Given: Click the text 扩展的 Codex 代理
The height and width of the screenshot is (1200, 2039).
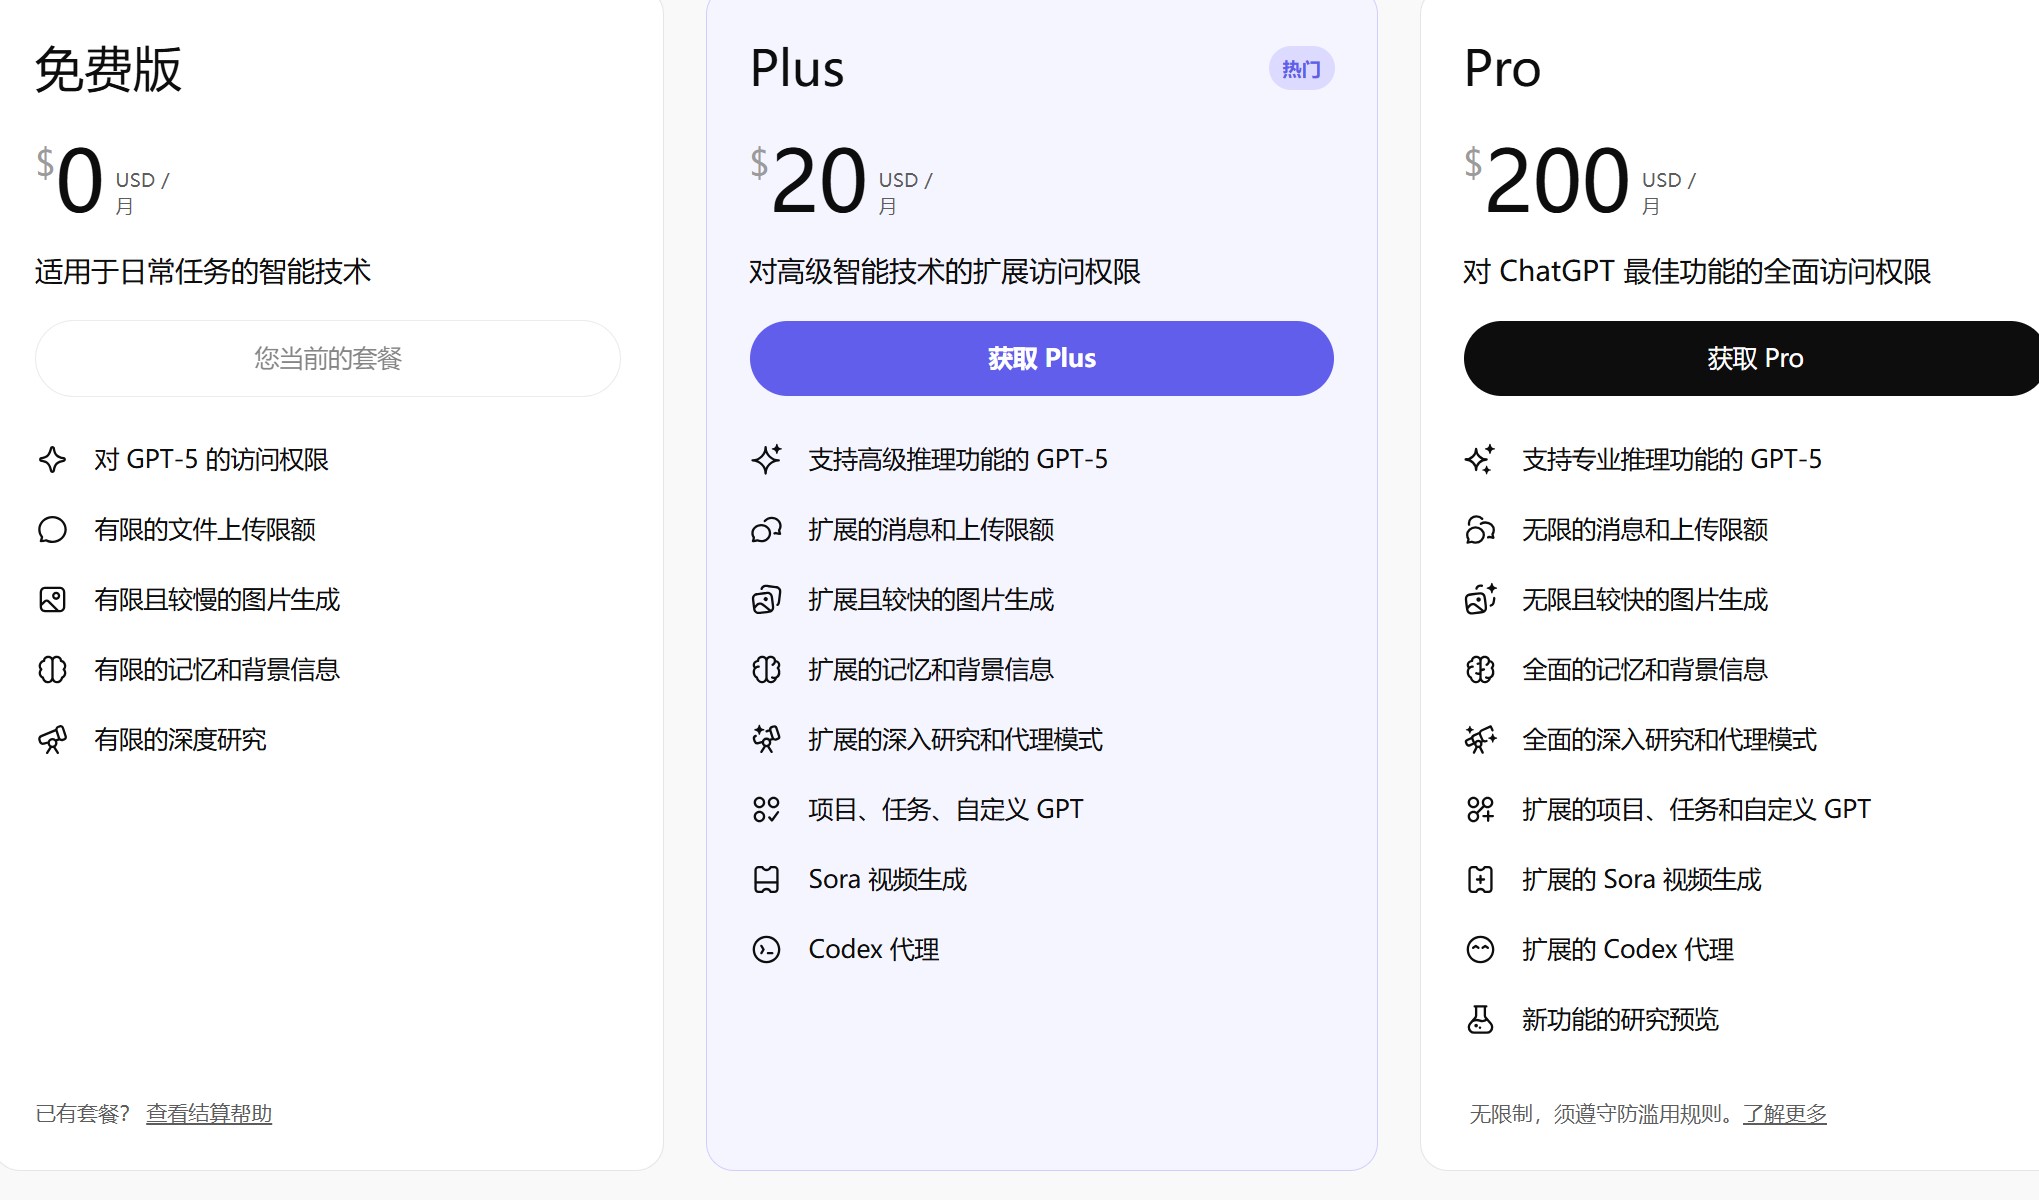Looking at the screenshot, I should click(x=1628, y=949).
